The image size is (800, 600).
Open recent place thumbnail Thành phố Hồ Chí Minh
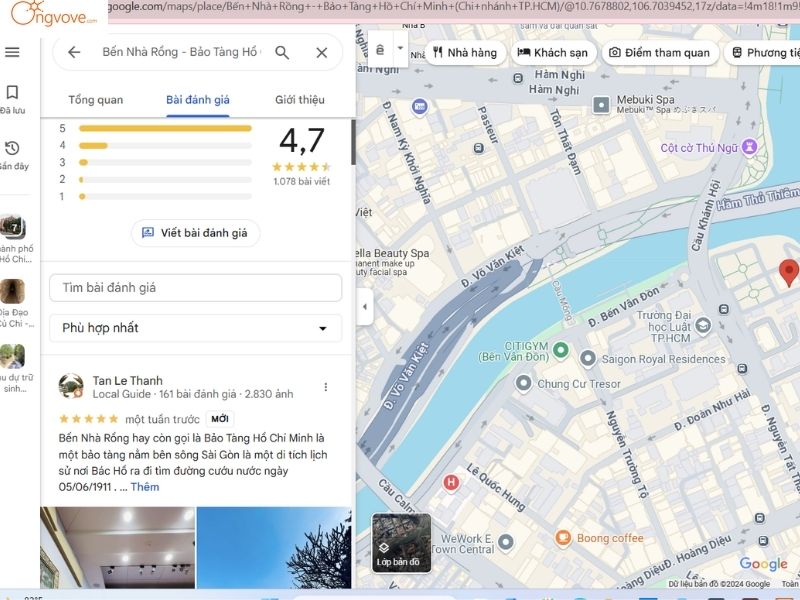pyautogui.click(x=13, y=227)
